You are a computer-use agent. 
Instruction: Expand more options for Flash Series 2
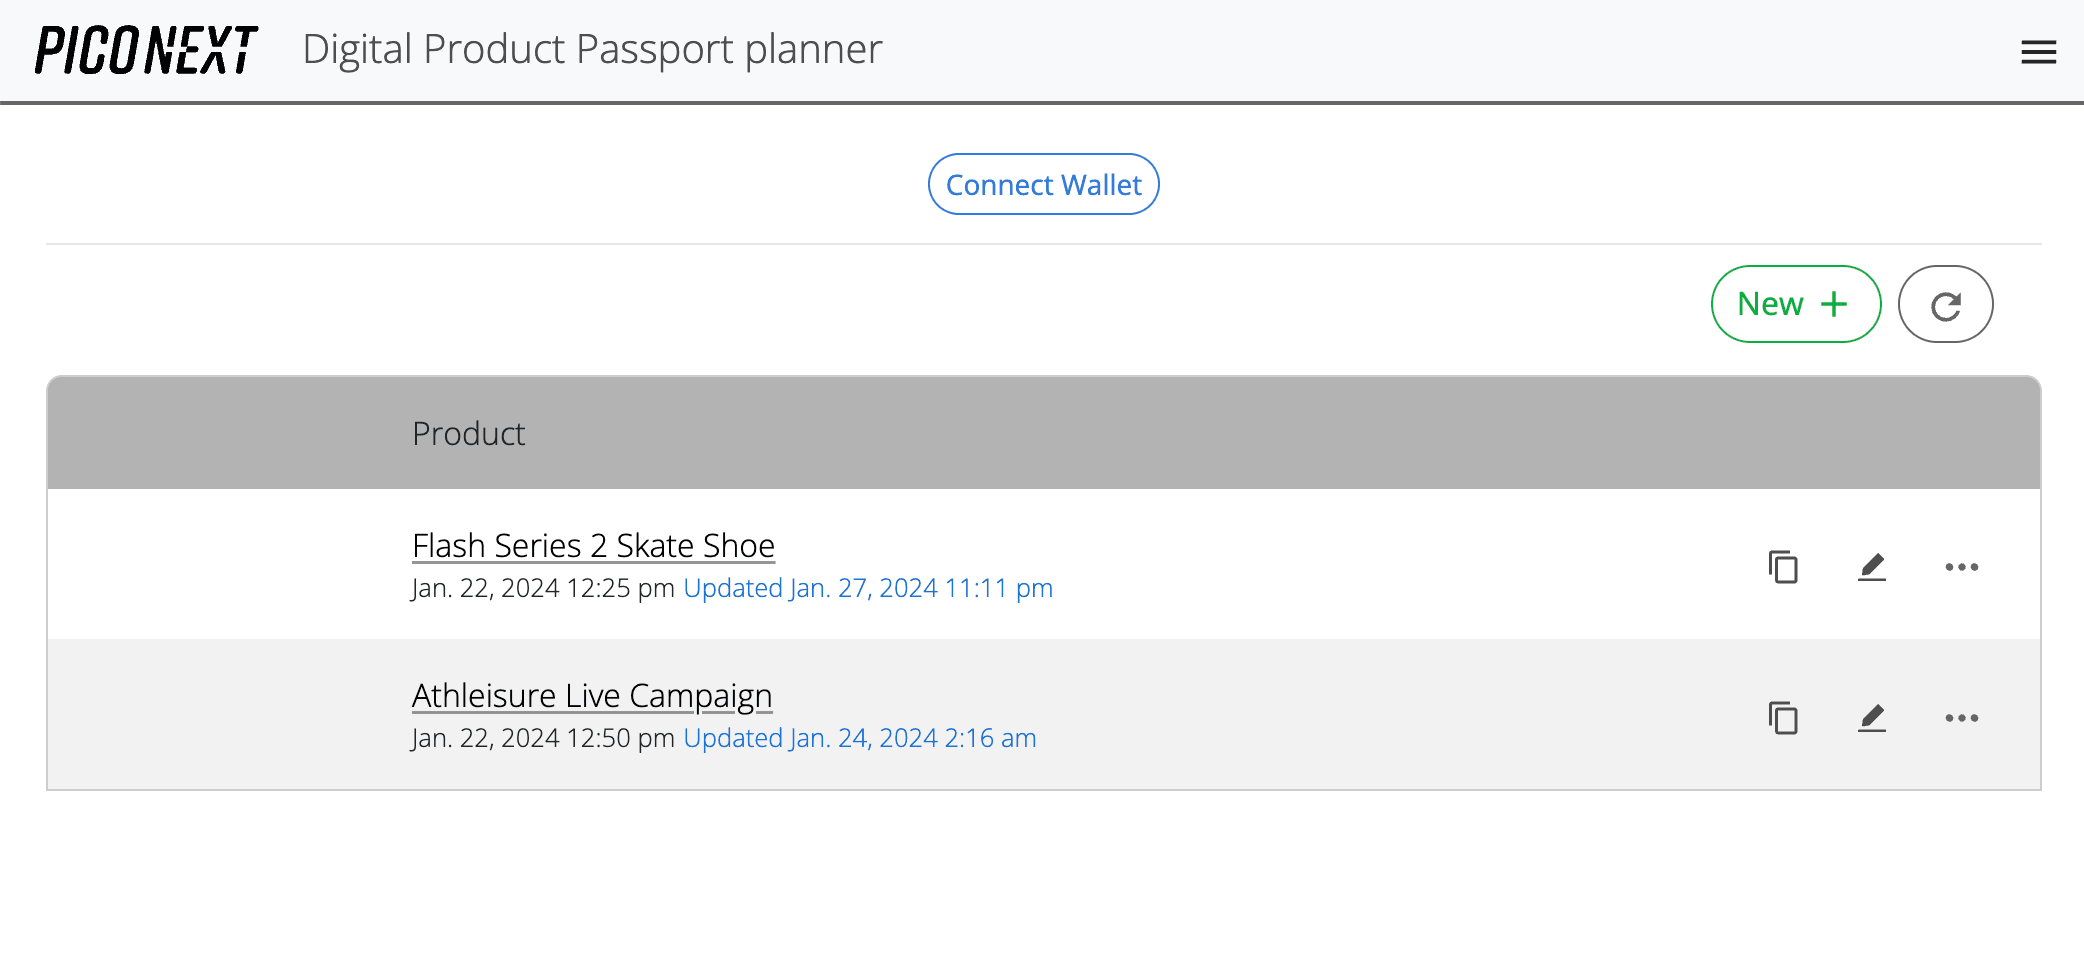1961,567
